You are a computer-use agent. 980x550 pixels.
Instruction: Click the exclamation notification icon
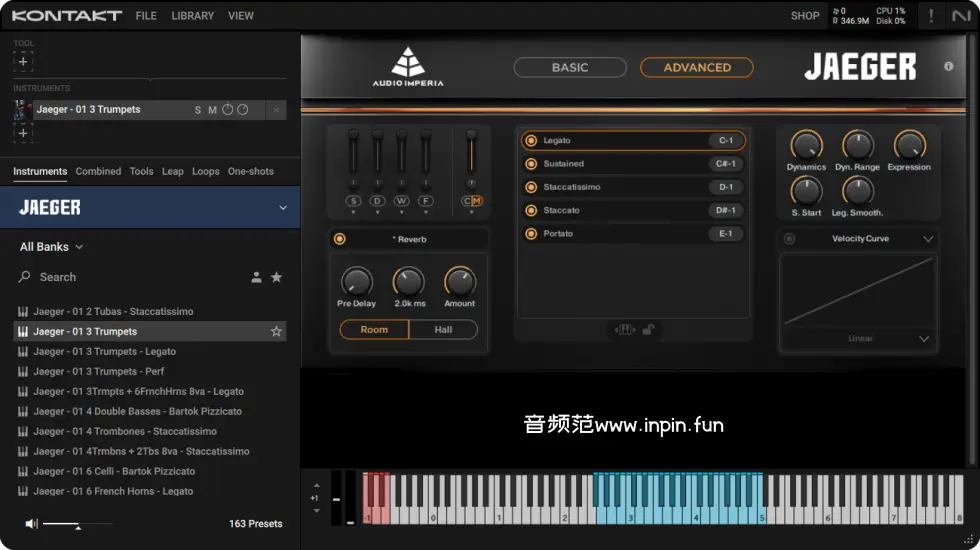pos(931,16)
